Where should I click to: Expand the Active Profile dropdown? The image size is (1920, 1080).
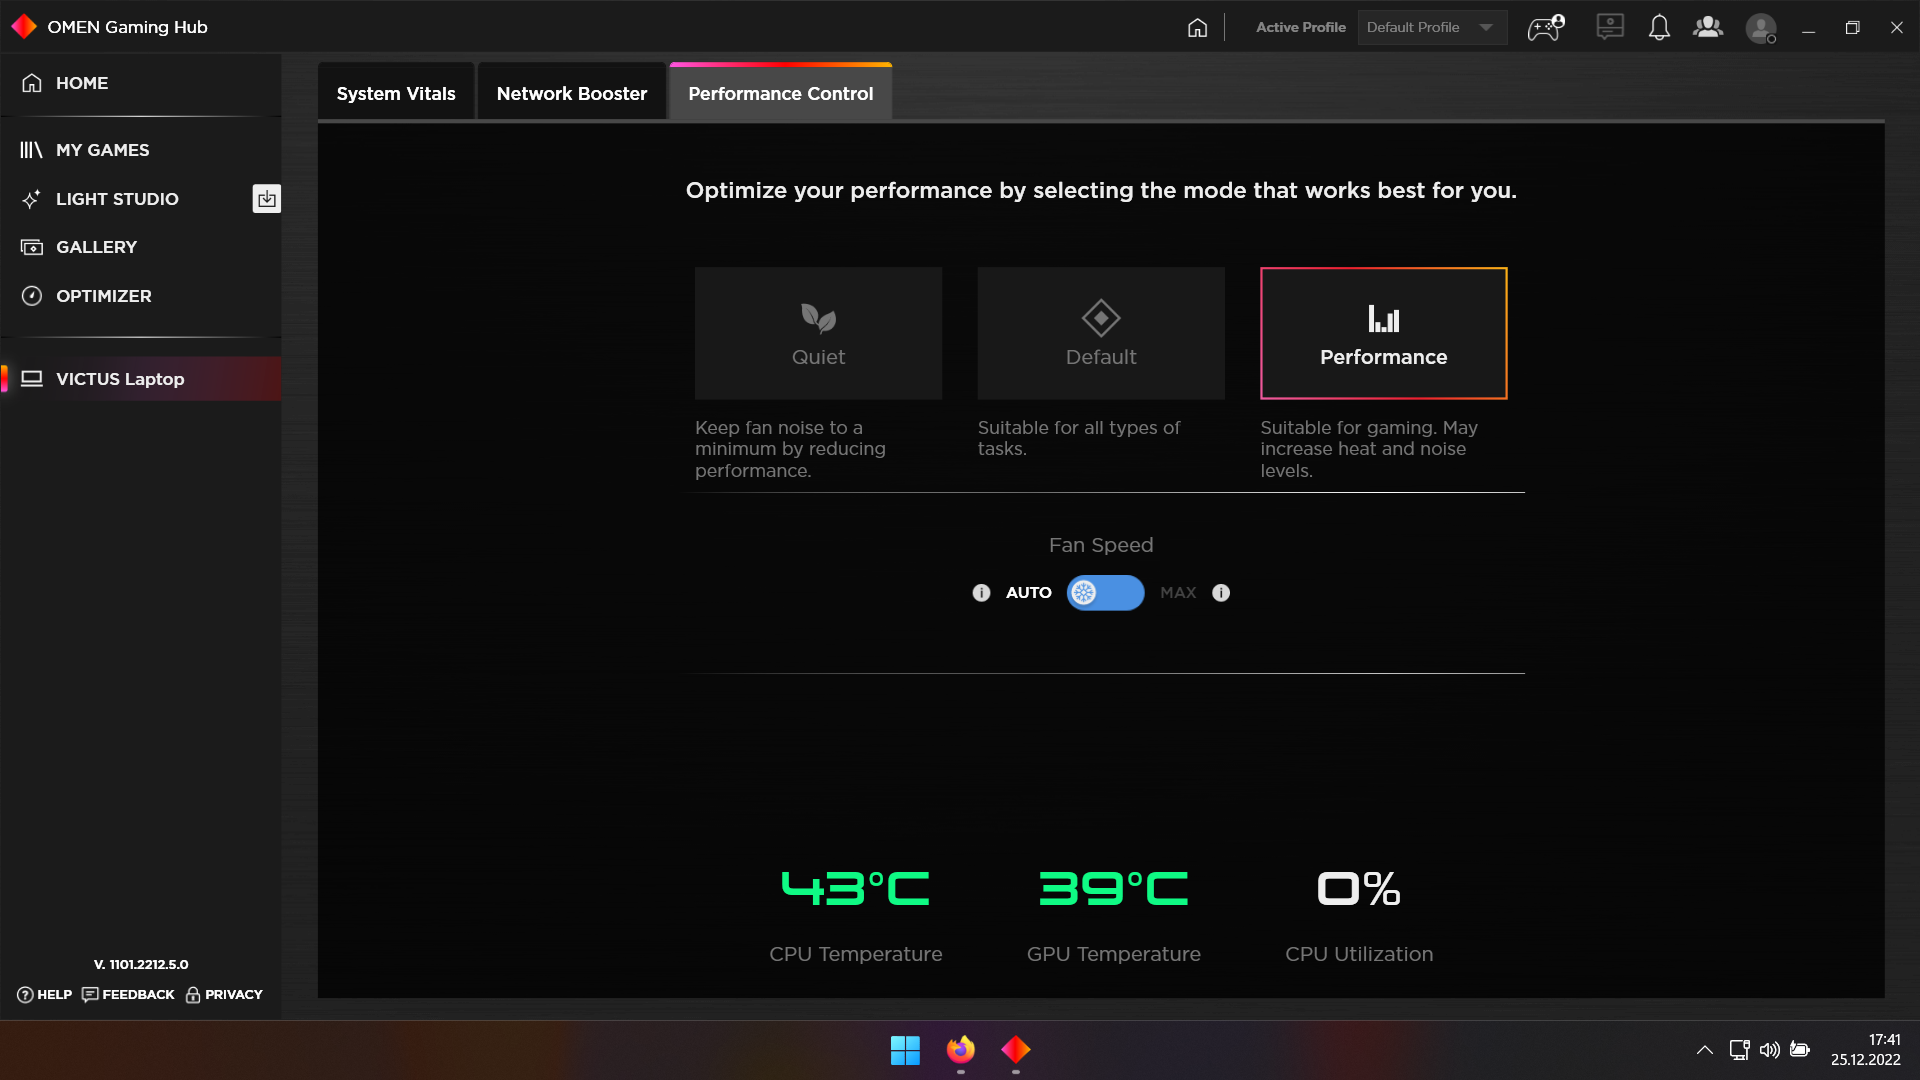coord(1432,28)
